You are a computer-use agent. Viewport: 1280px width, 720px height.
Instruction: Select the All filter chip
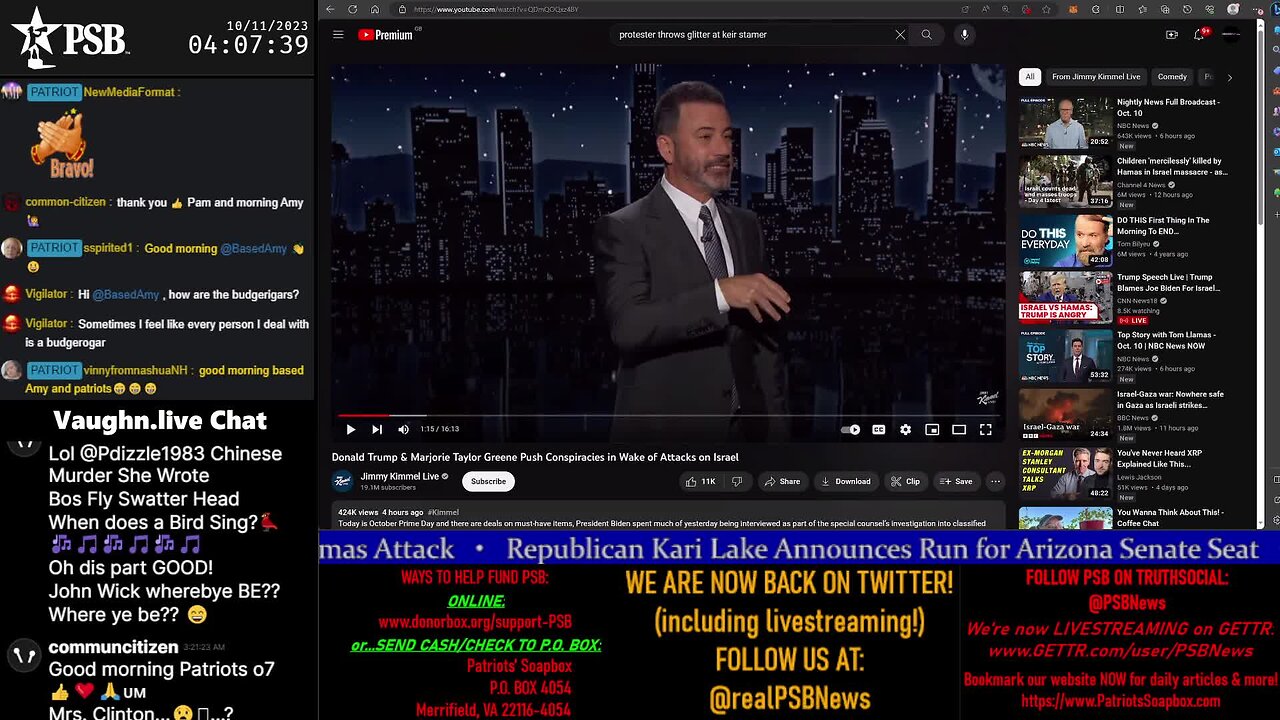pyautogui.click(x=1030, y=76)
